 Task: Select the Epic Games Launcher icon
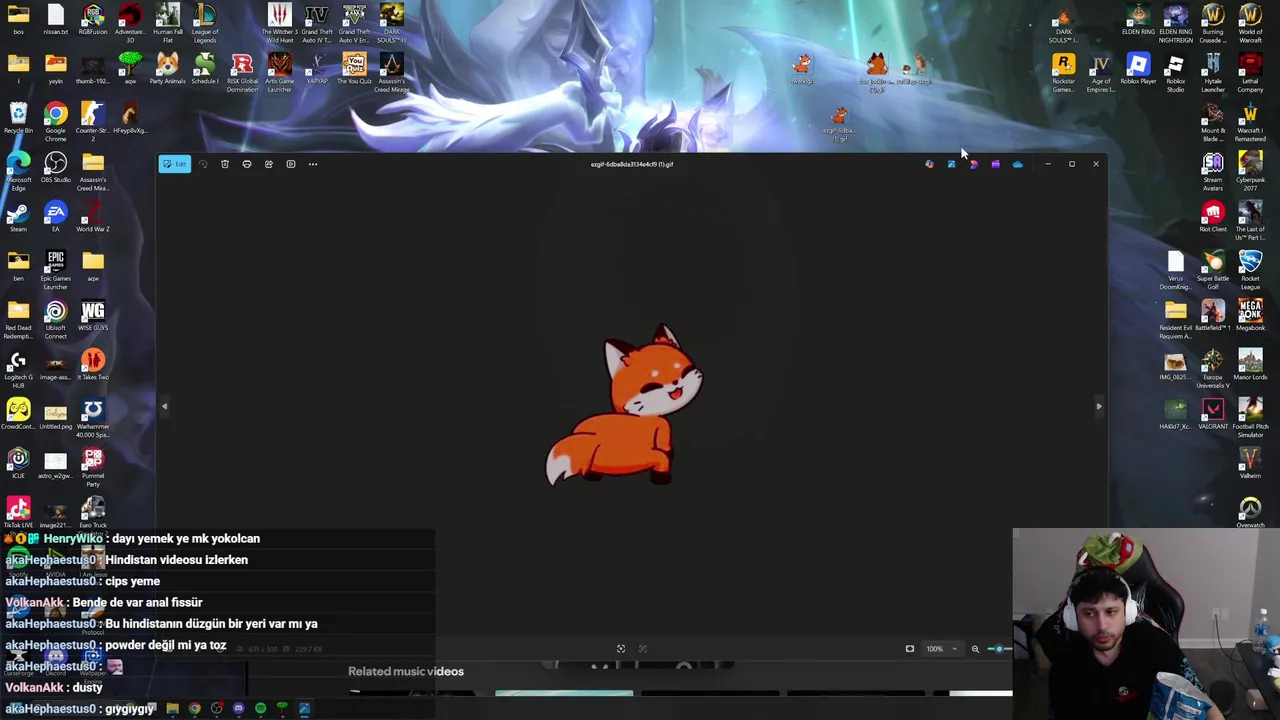(x=56, y=270)
